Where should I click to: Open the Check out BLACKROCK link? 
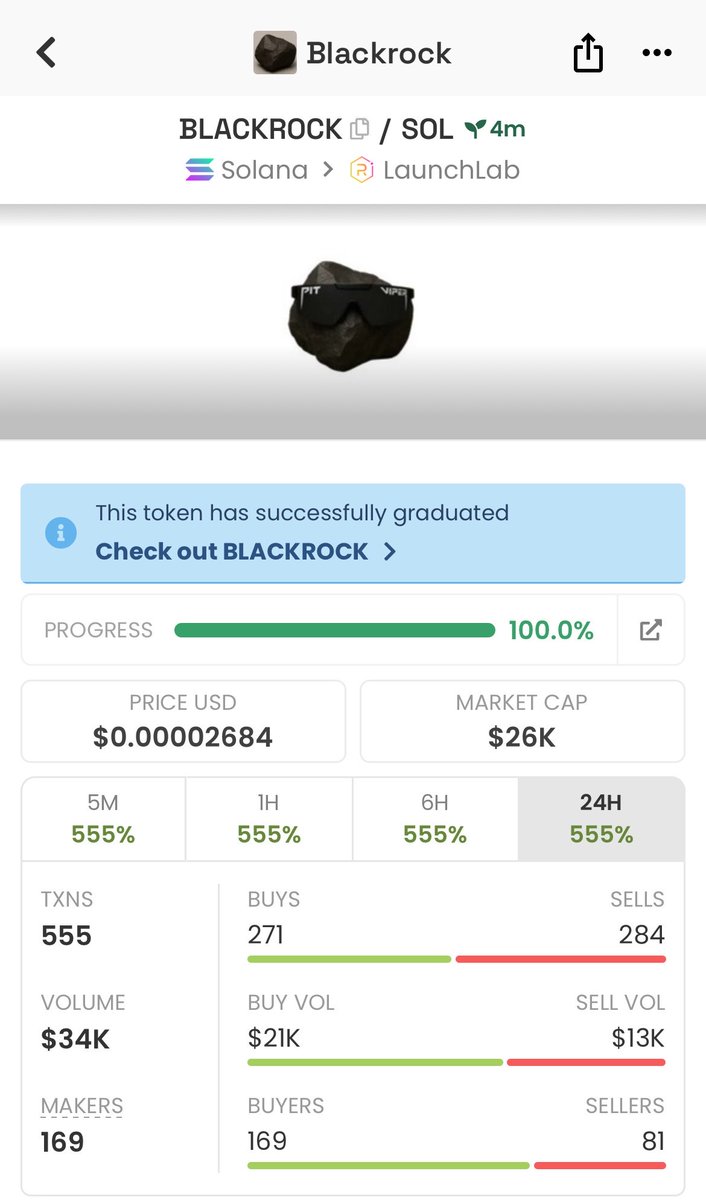click(x=246, y=551)
